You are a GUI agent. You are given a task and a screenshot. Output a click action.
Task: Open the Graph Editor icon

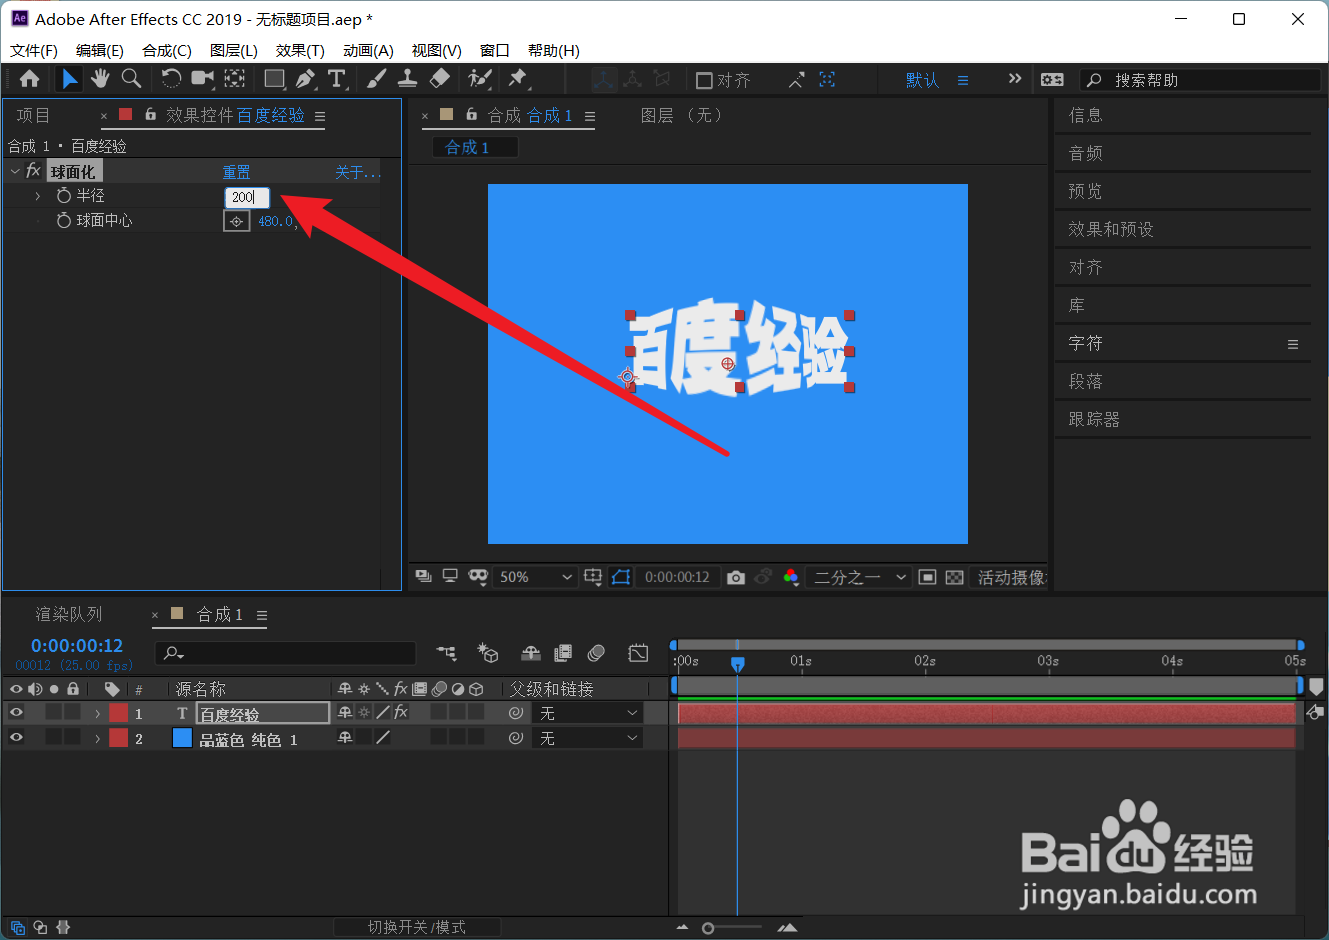pos(638,653)
